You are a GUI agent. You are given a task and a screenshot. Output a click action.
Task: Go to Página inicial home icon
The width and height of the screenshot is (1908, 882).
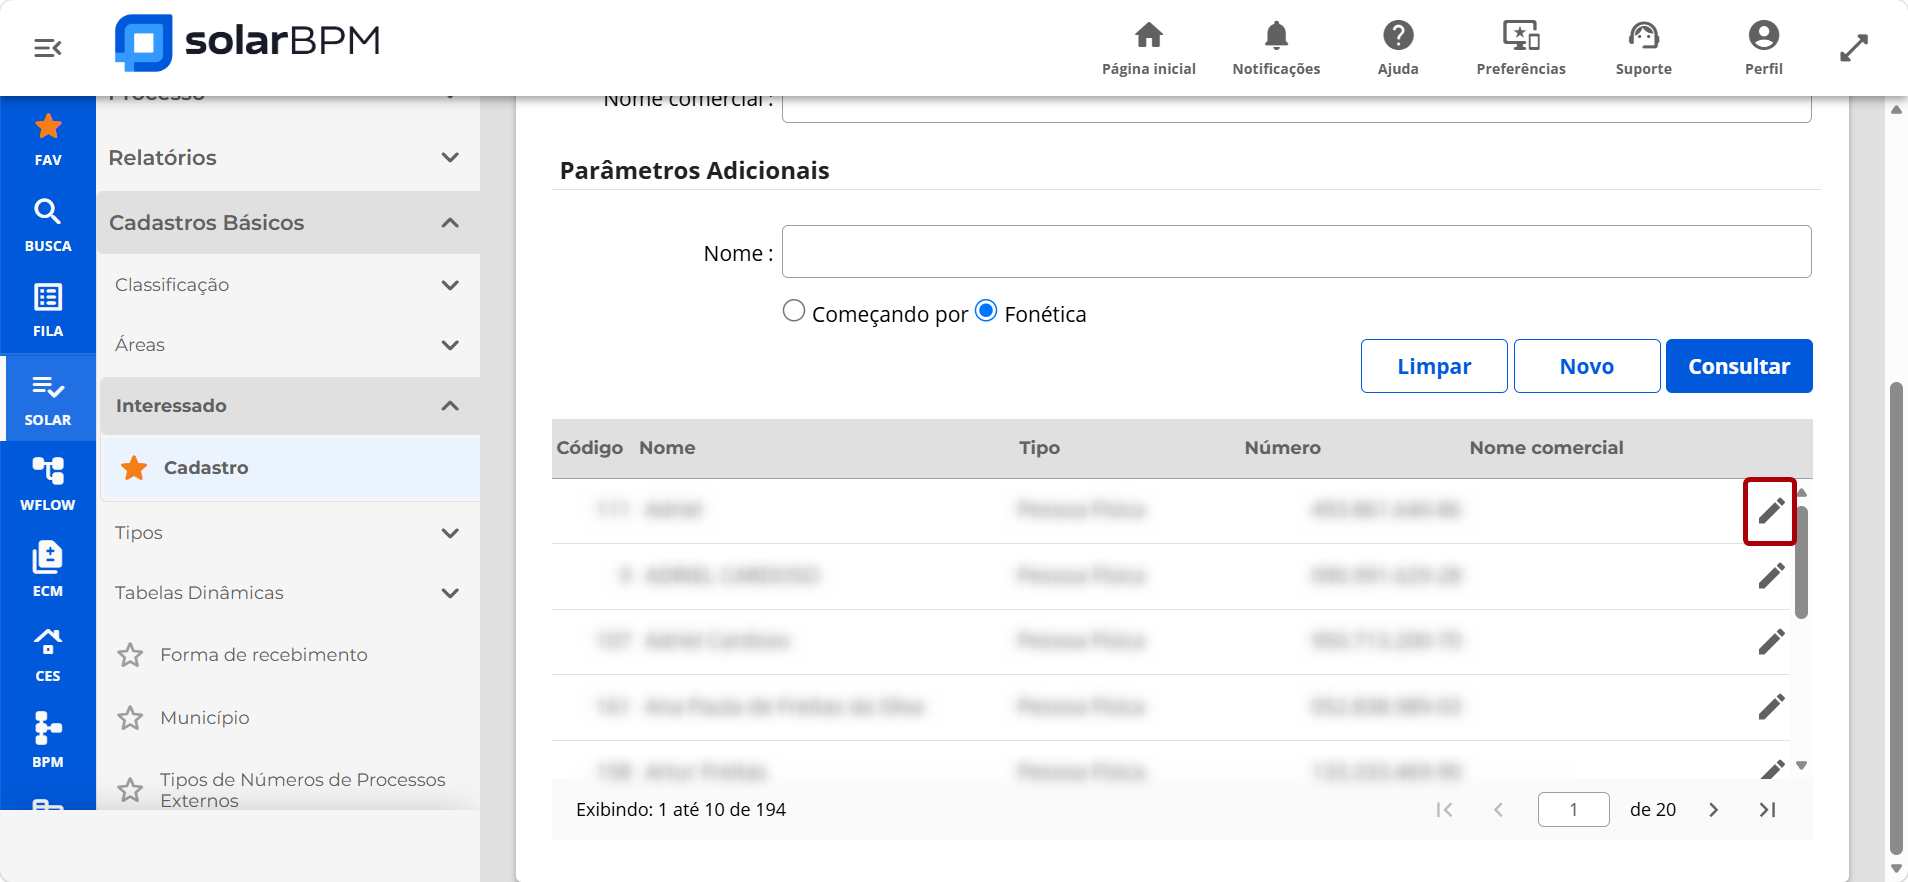pos(1149,36)
